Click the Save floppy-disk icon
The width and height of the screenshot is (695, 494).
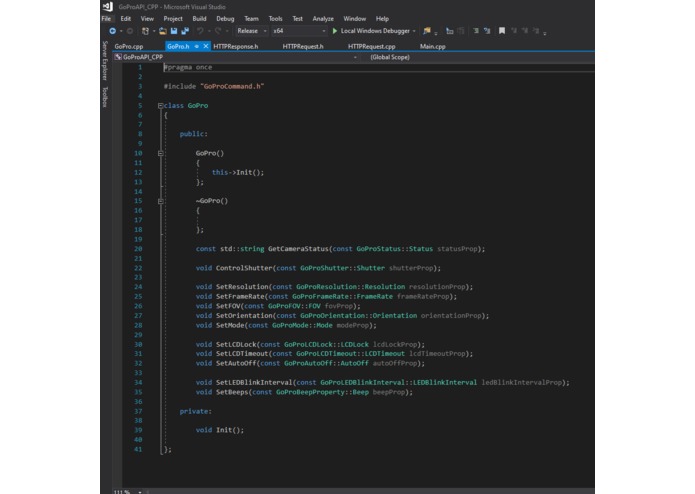174,31
